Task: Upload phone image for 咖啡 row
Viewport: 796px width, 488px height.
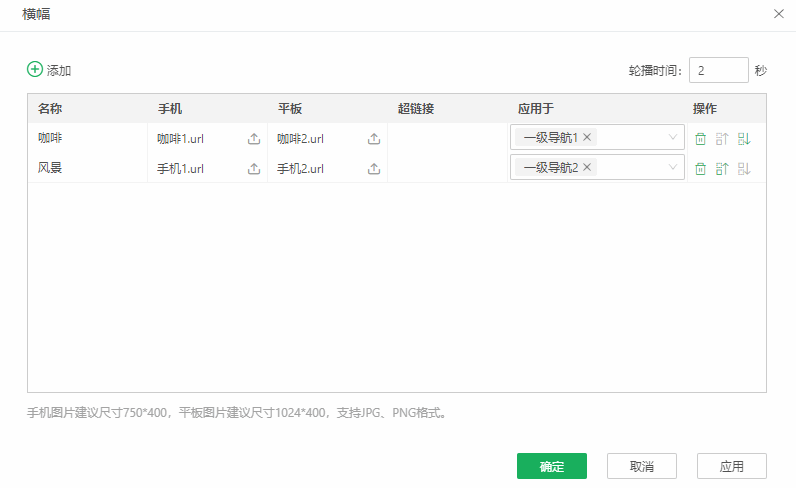Action: (254, 139)
